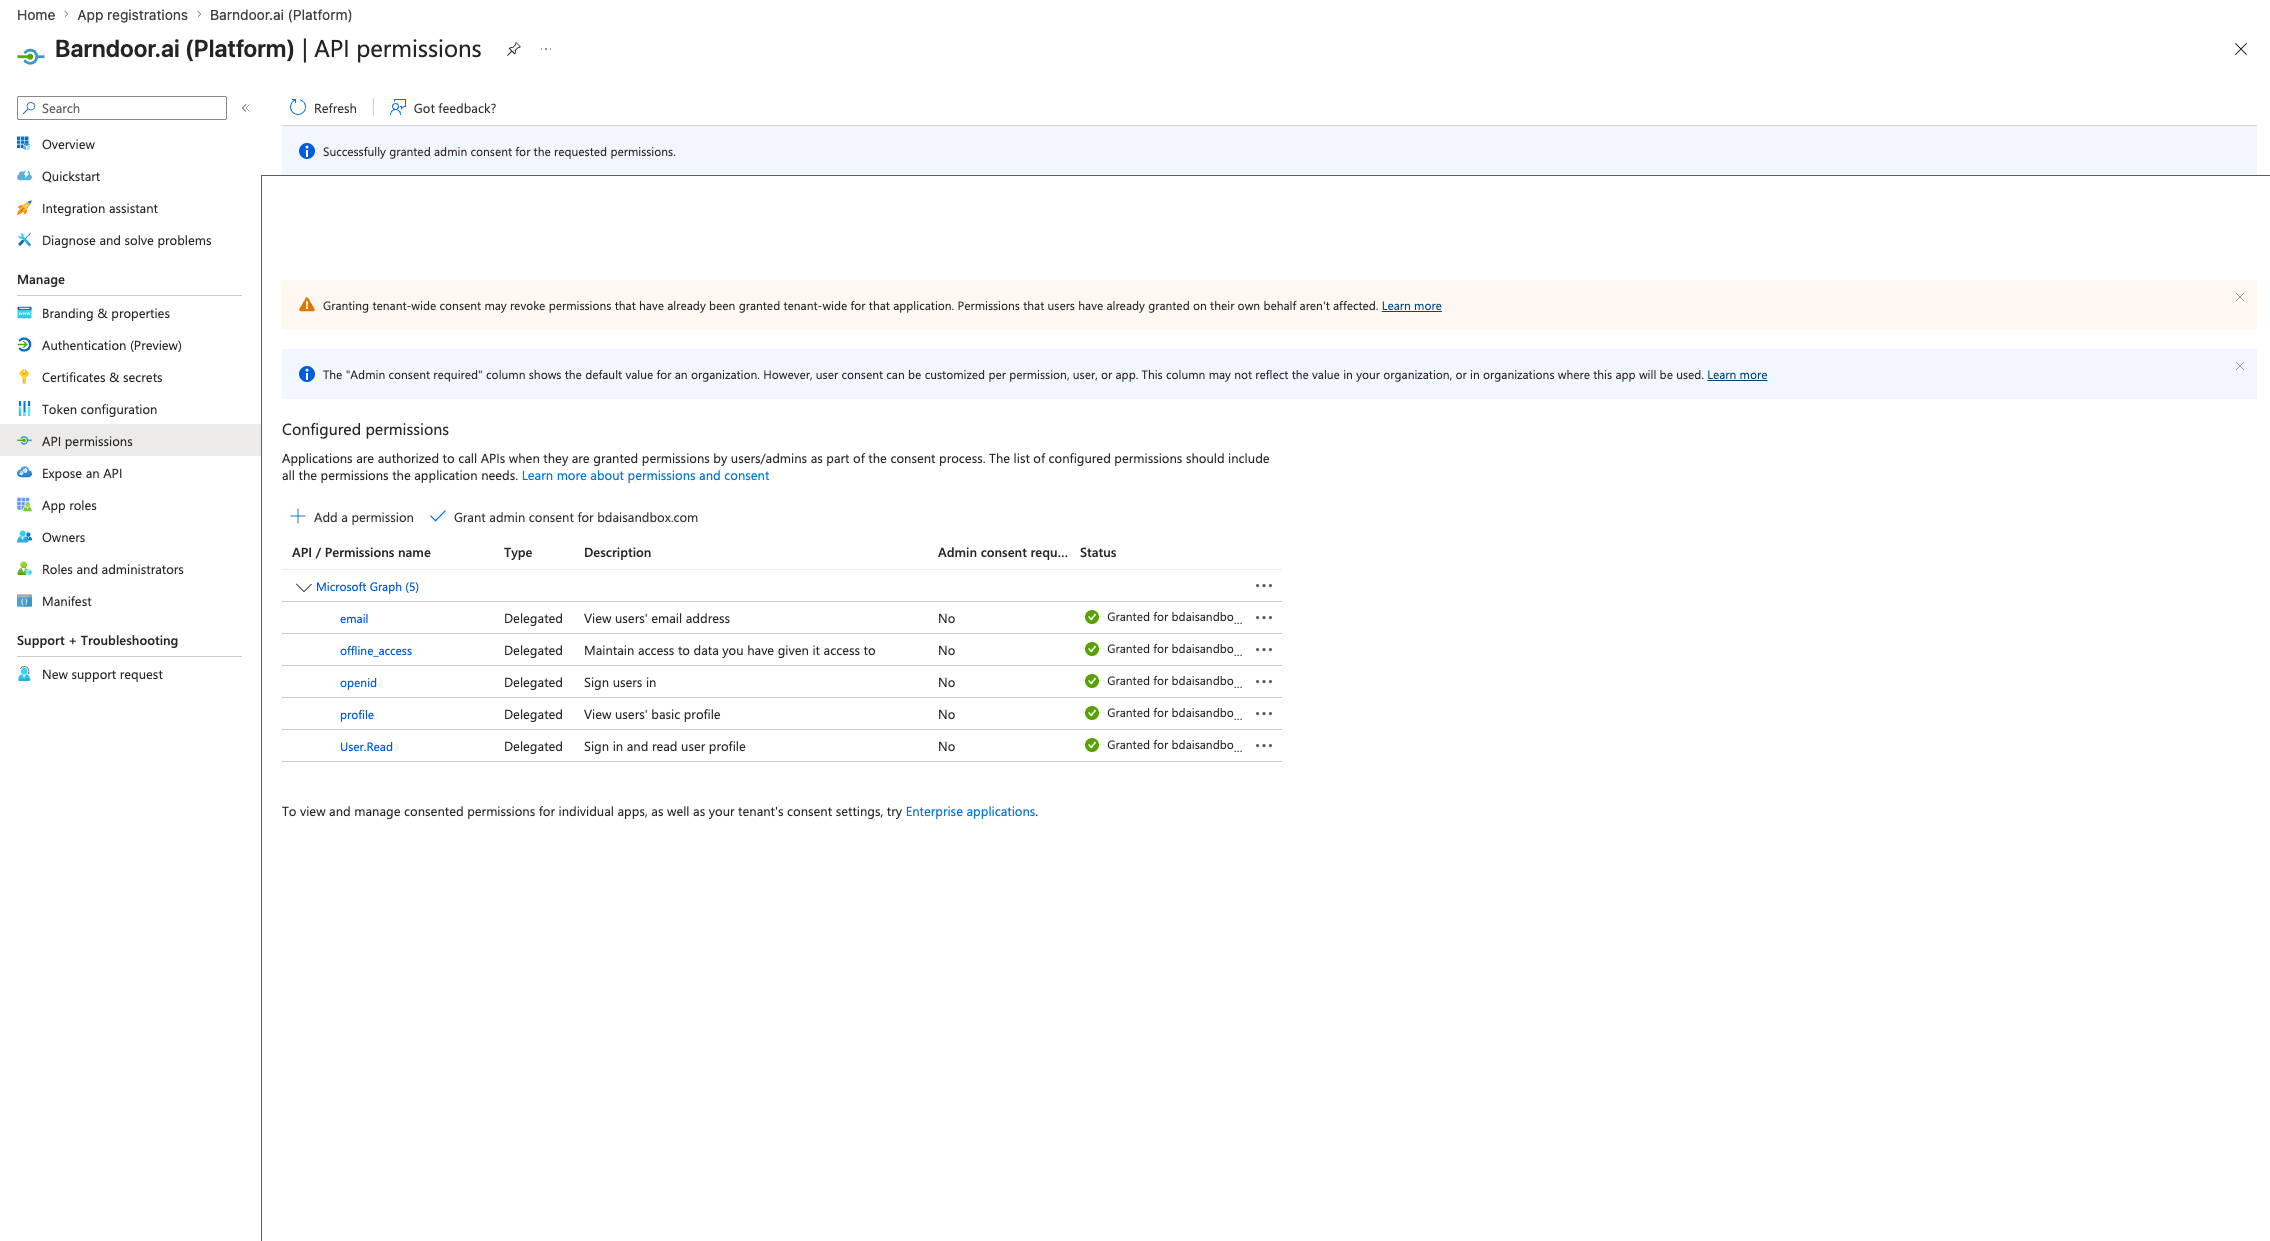Image resolution: width=2270 pixels, height=1241 pixels.
Task: Dismiss the Admin consent required info banner
Action: 2240,366
